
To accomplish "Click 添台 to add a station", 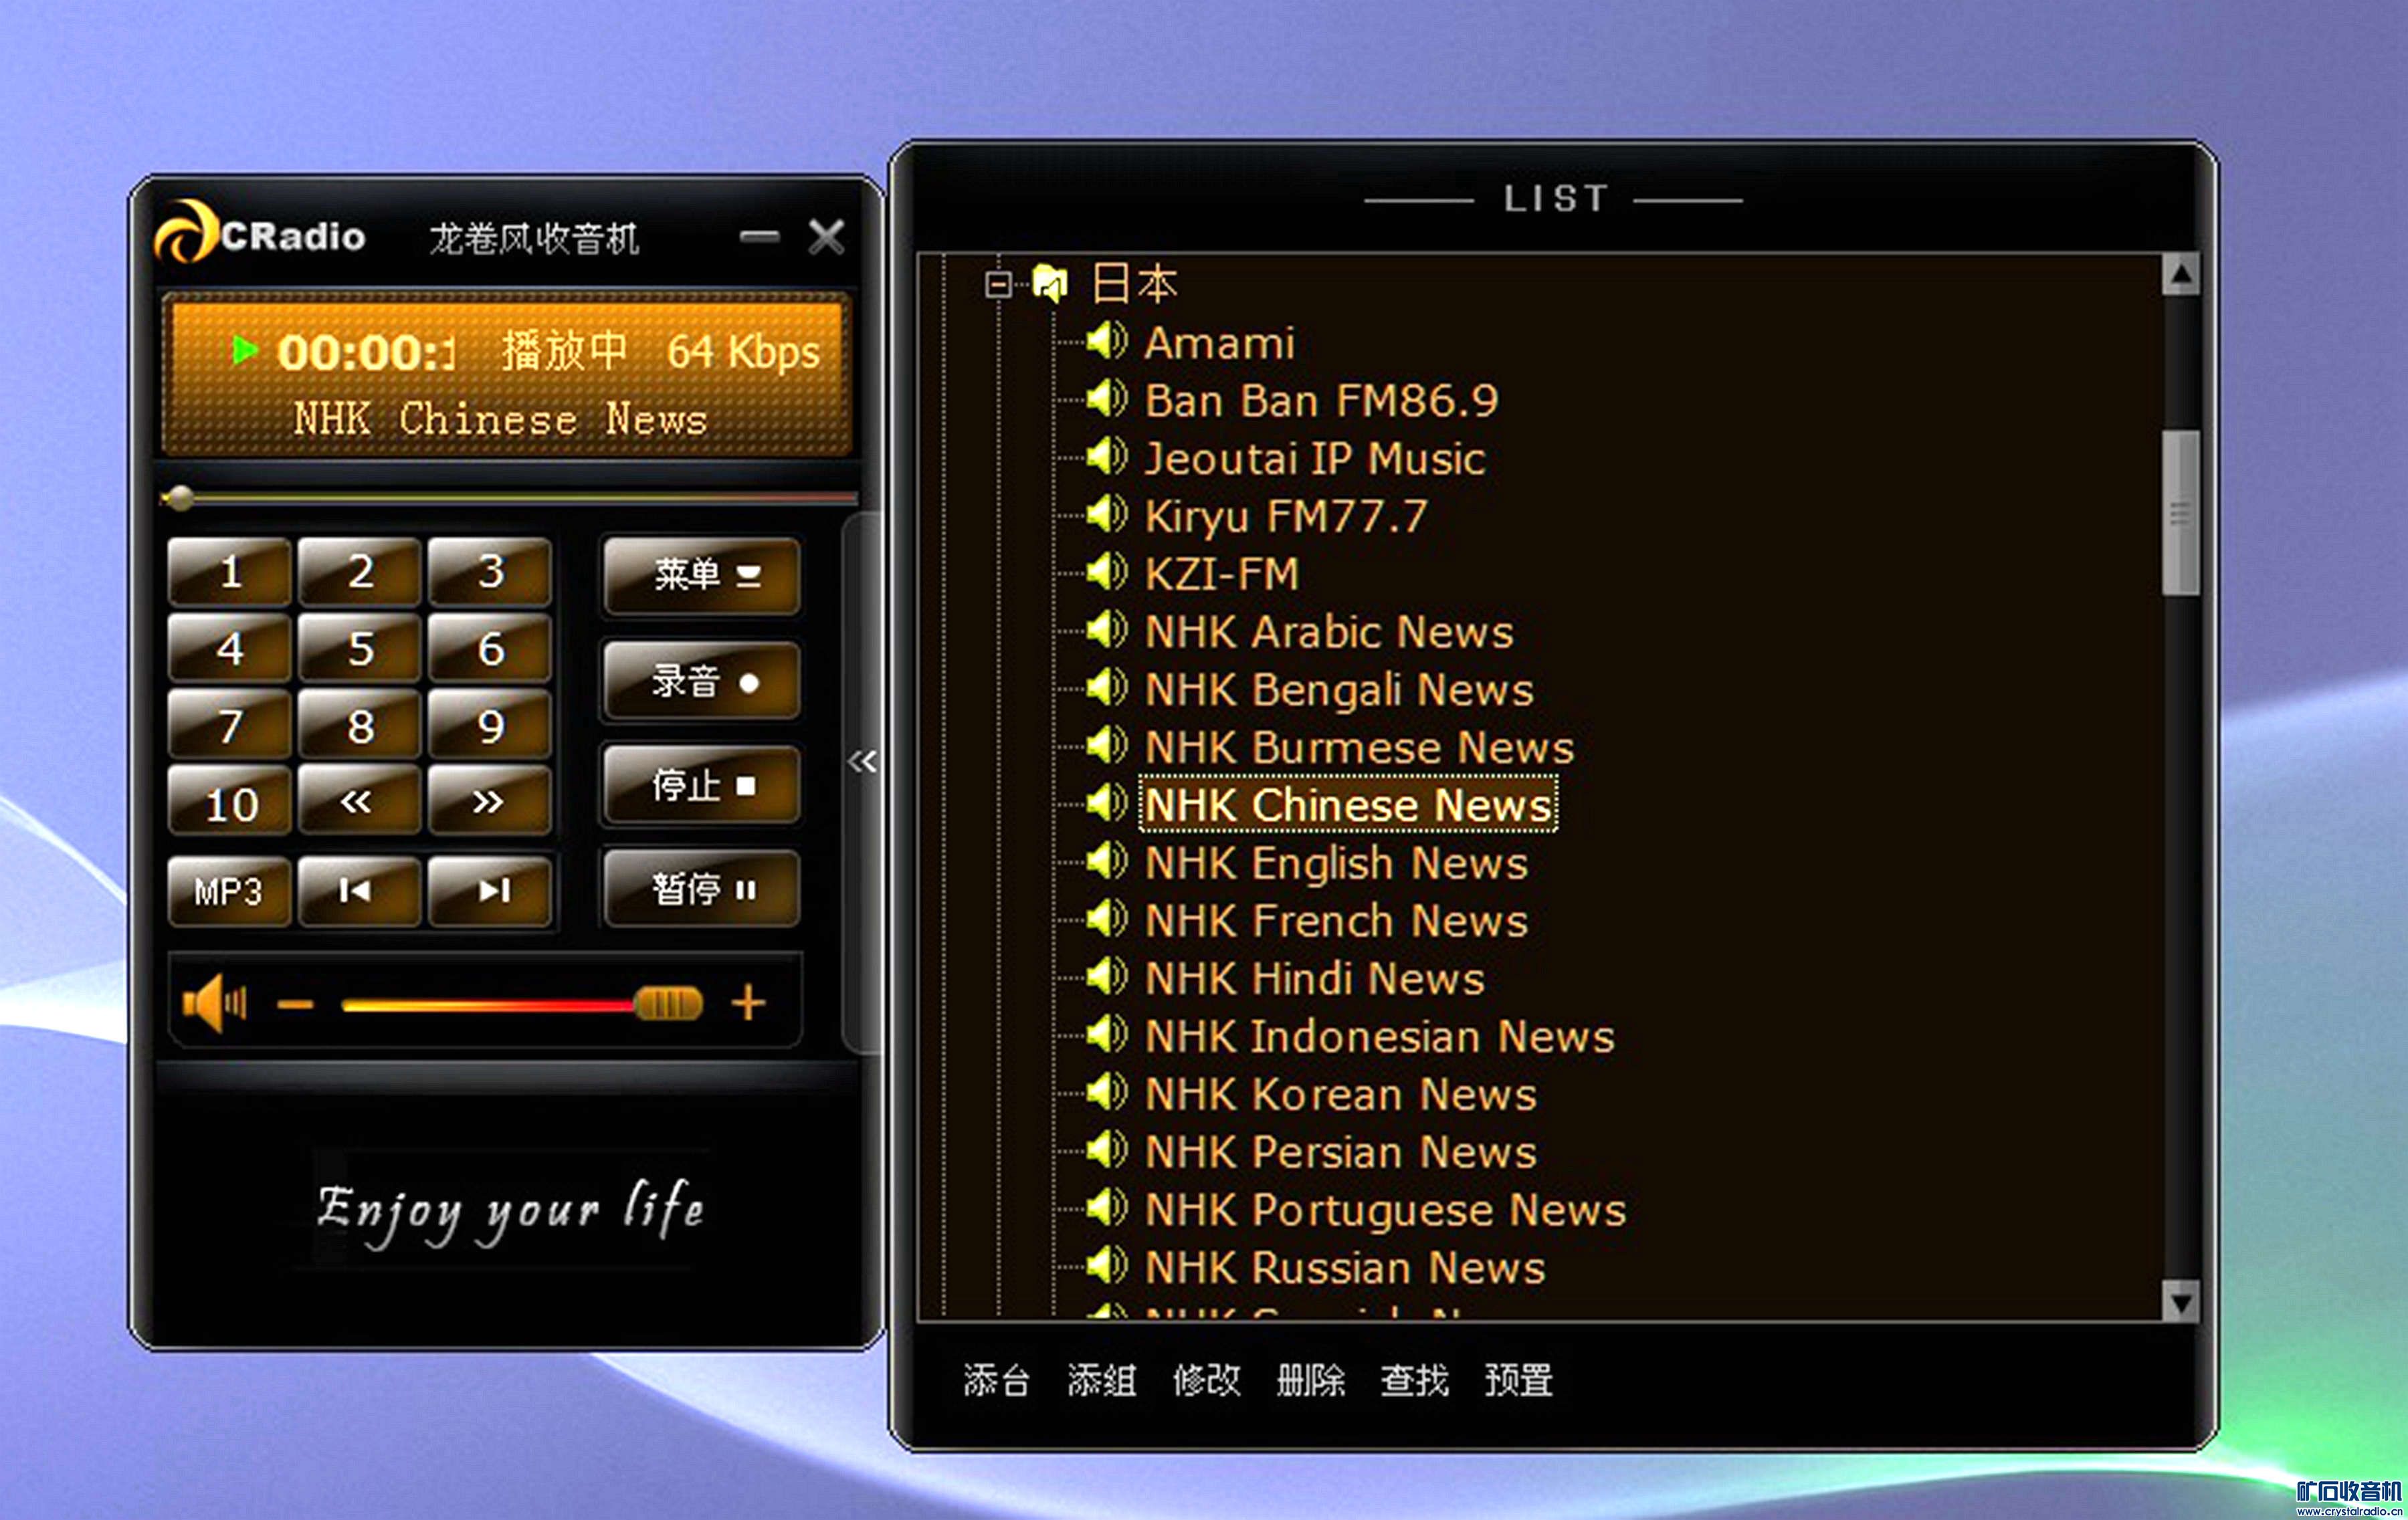I will pos(996,1381).
